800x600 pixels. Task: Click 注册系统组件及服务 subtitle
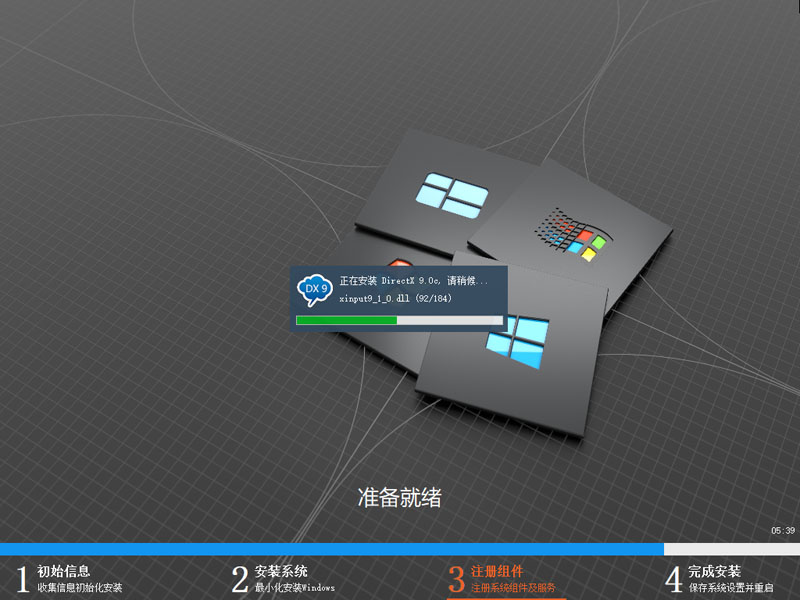click(x=513, y=588)
